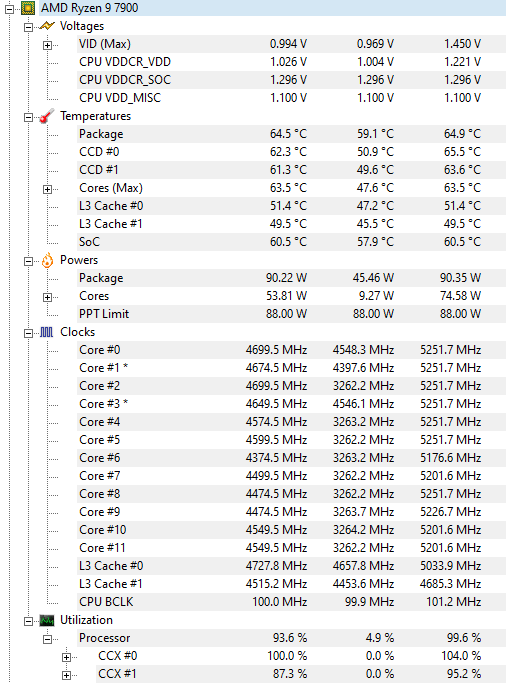Select the PPT Limit row
The width and height of the screenshot is (506, 683).
tap(291, 314)
